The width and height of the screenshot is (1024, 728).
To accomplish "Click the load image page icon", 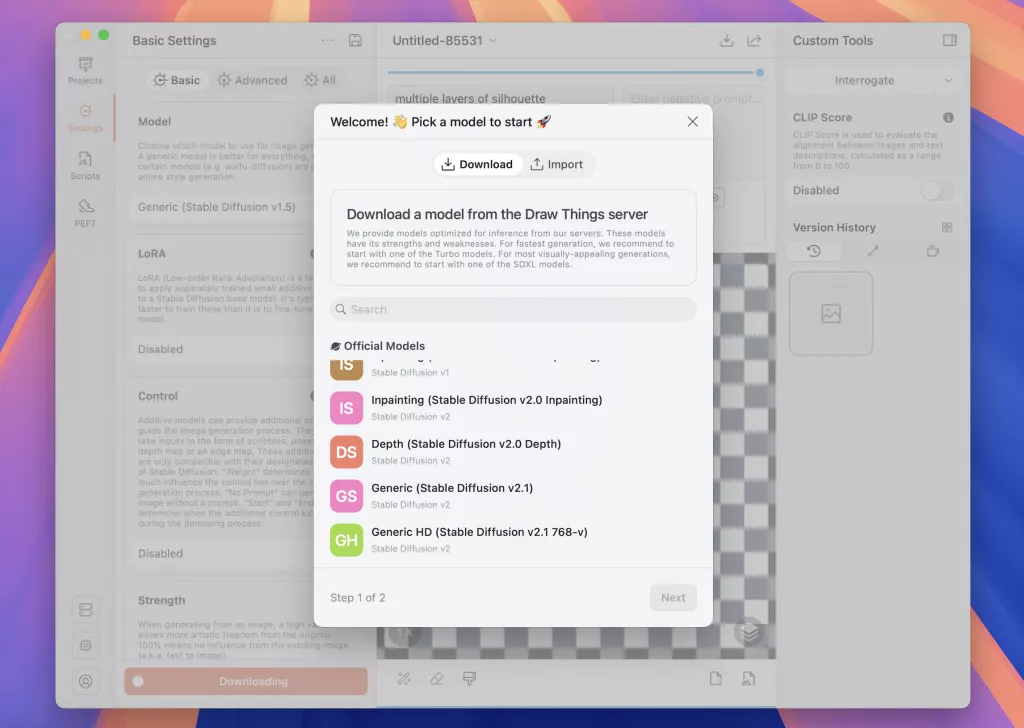I will tap(748, 679).
